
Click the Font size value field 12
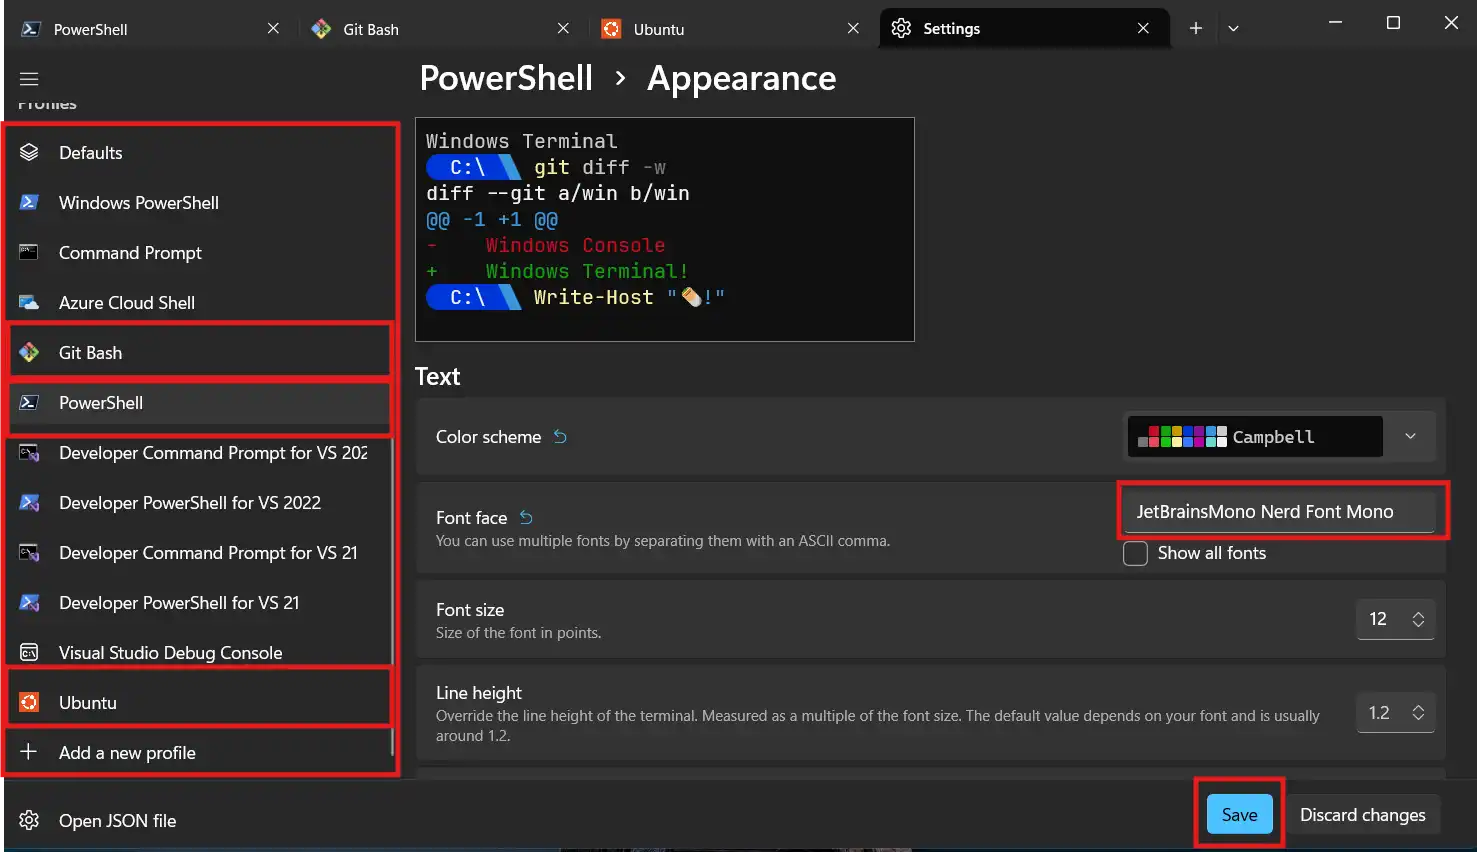tap(1379, 619)
